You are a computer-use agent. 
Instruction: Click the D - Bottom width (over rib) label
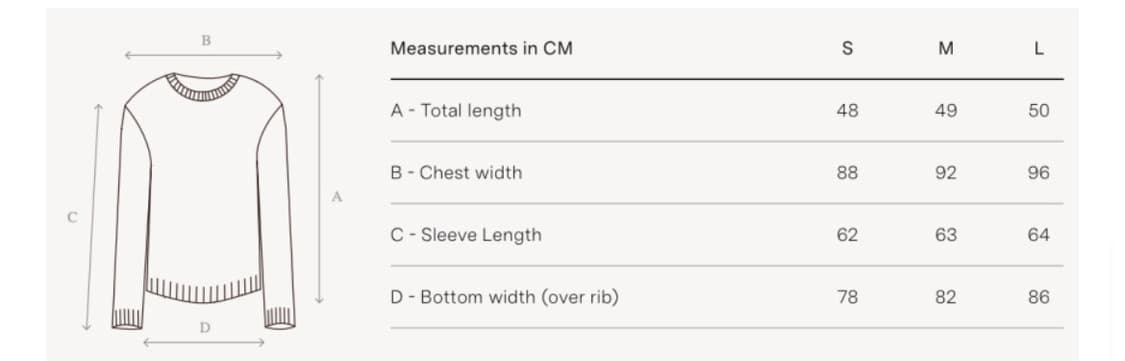504,297
